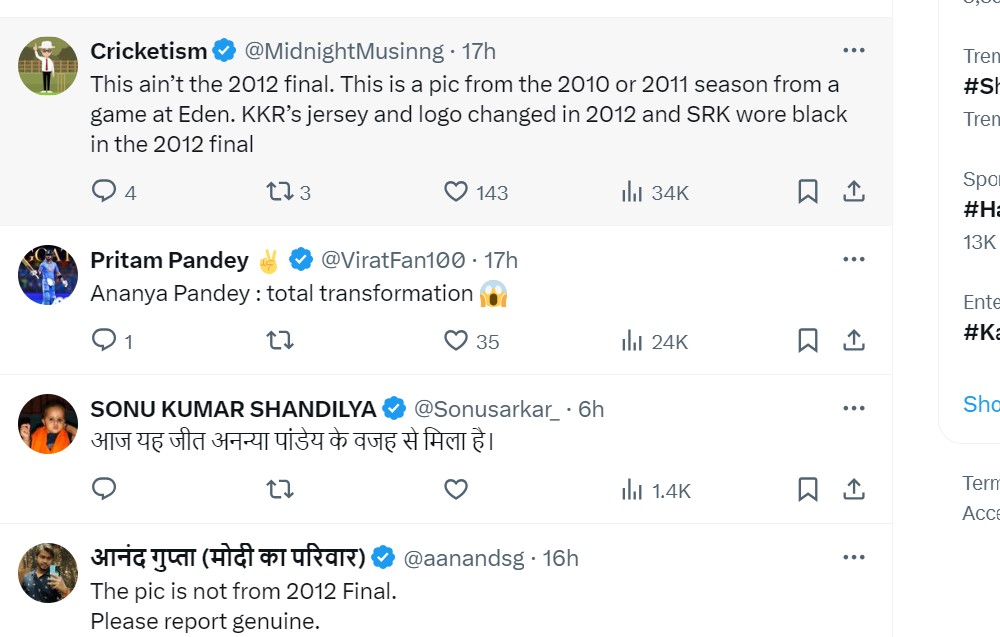Reply to Pritam Pandey's tweet
Screen dimensions: 1000x637
[104, 341]
